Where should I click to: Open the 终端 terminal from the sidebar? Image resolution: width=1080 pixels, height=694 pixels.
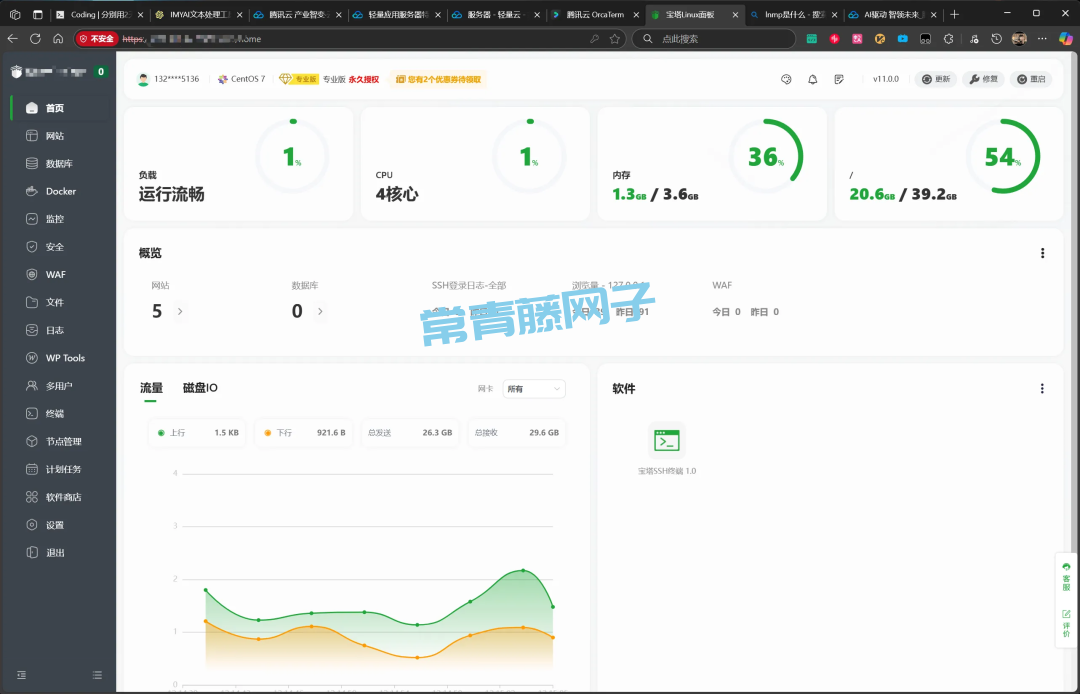click(54, 413)
